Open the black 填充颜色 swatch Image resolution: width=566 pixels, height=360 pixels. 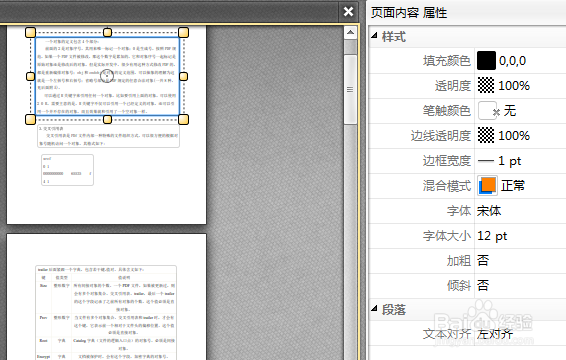pos(486,60)
